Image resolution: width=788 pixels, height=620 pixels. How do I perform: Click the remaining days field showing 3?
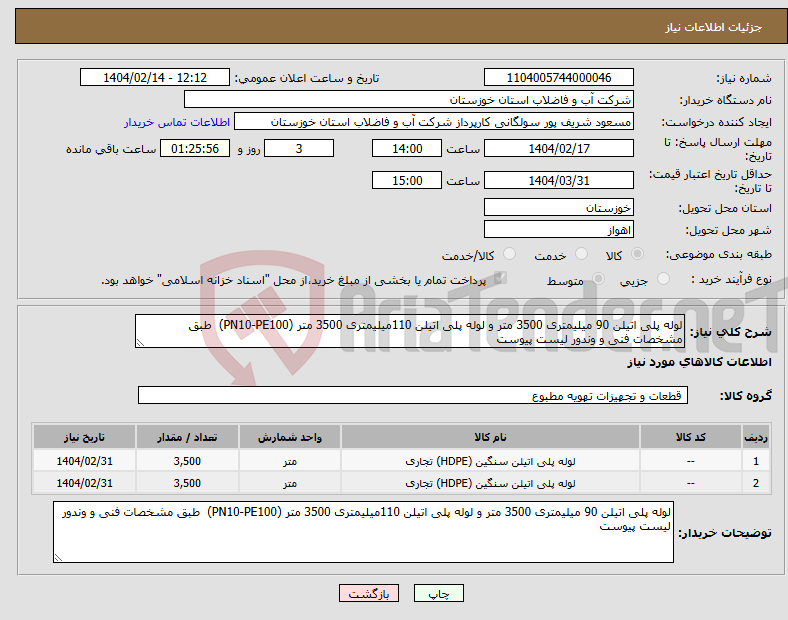pos(299,148)
